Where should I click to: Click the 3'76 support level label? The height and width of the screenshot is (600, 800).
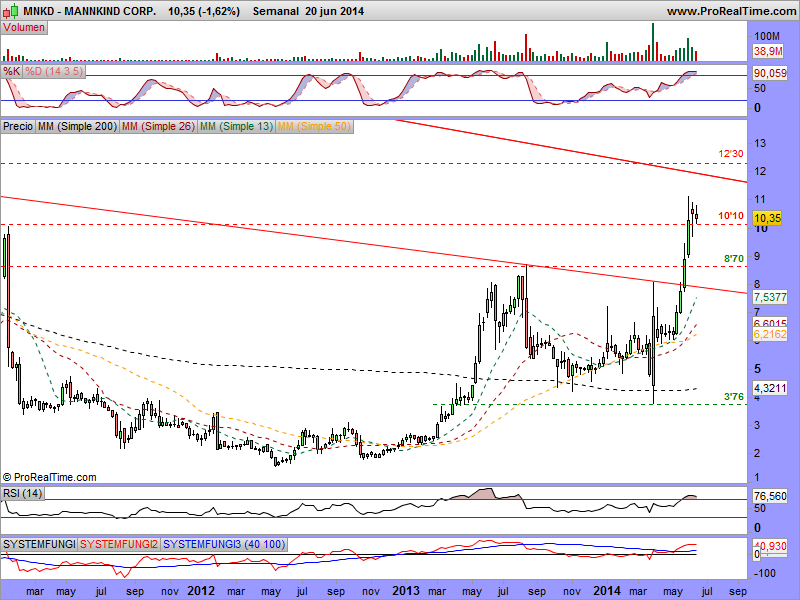734,396
